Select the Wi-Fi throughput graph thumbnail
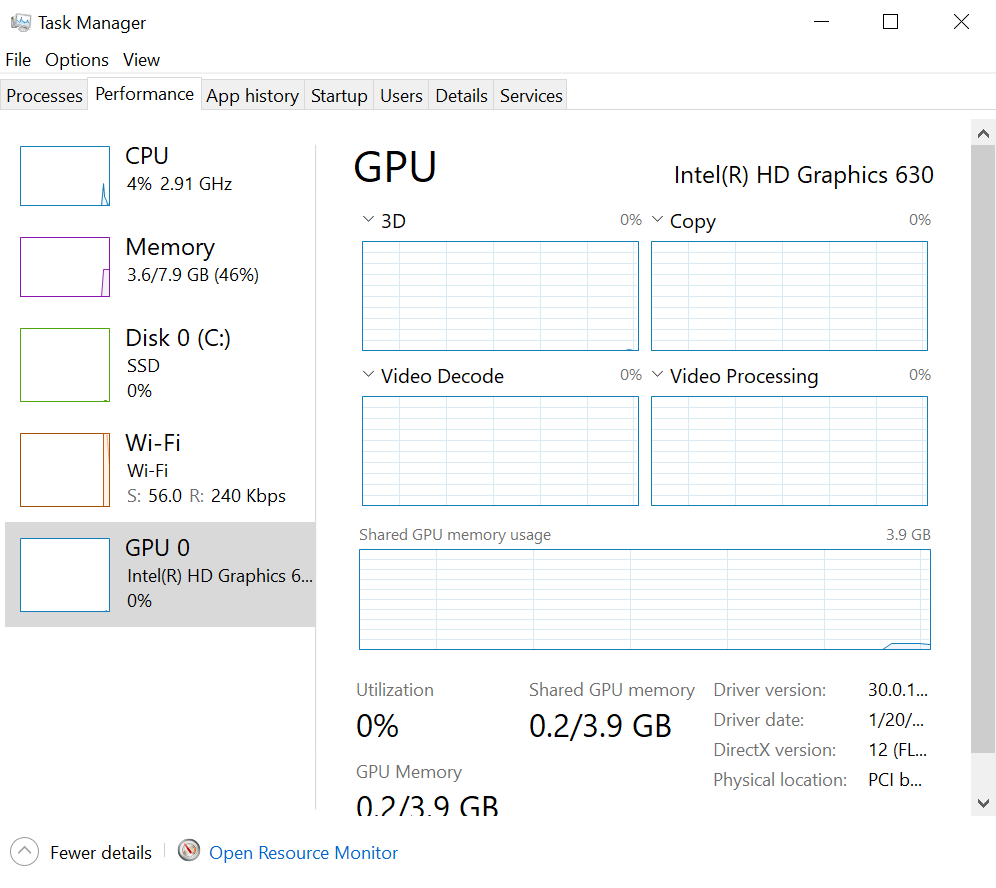 [65, 470]
